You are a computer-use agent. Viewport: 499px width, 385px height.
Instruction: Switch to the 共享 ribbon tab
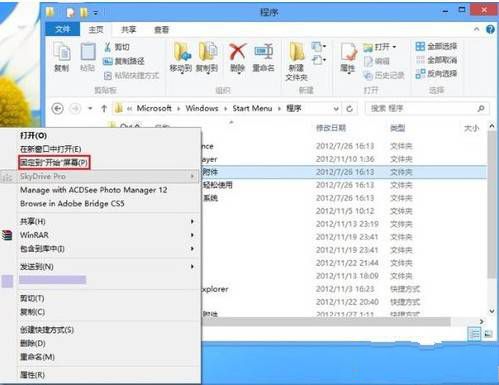pyautogui.click(x=128, y=30)
